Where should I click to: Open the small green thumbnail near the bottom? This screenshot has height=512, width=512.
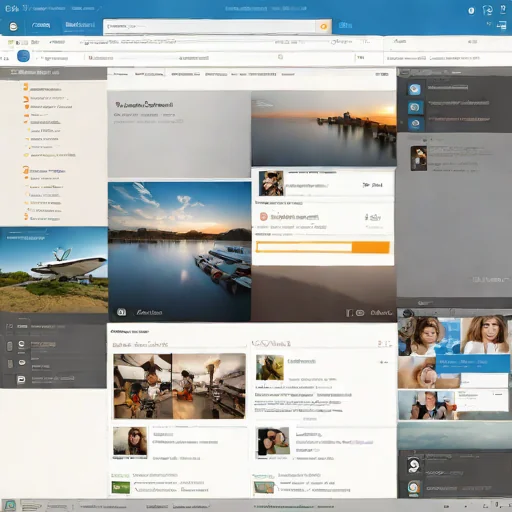(121, 487)
